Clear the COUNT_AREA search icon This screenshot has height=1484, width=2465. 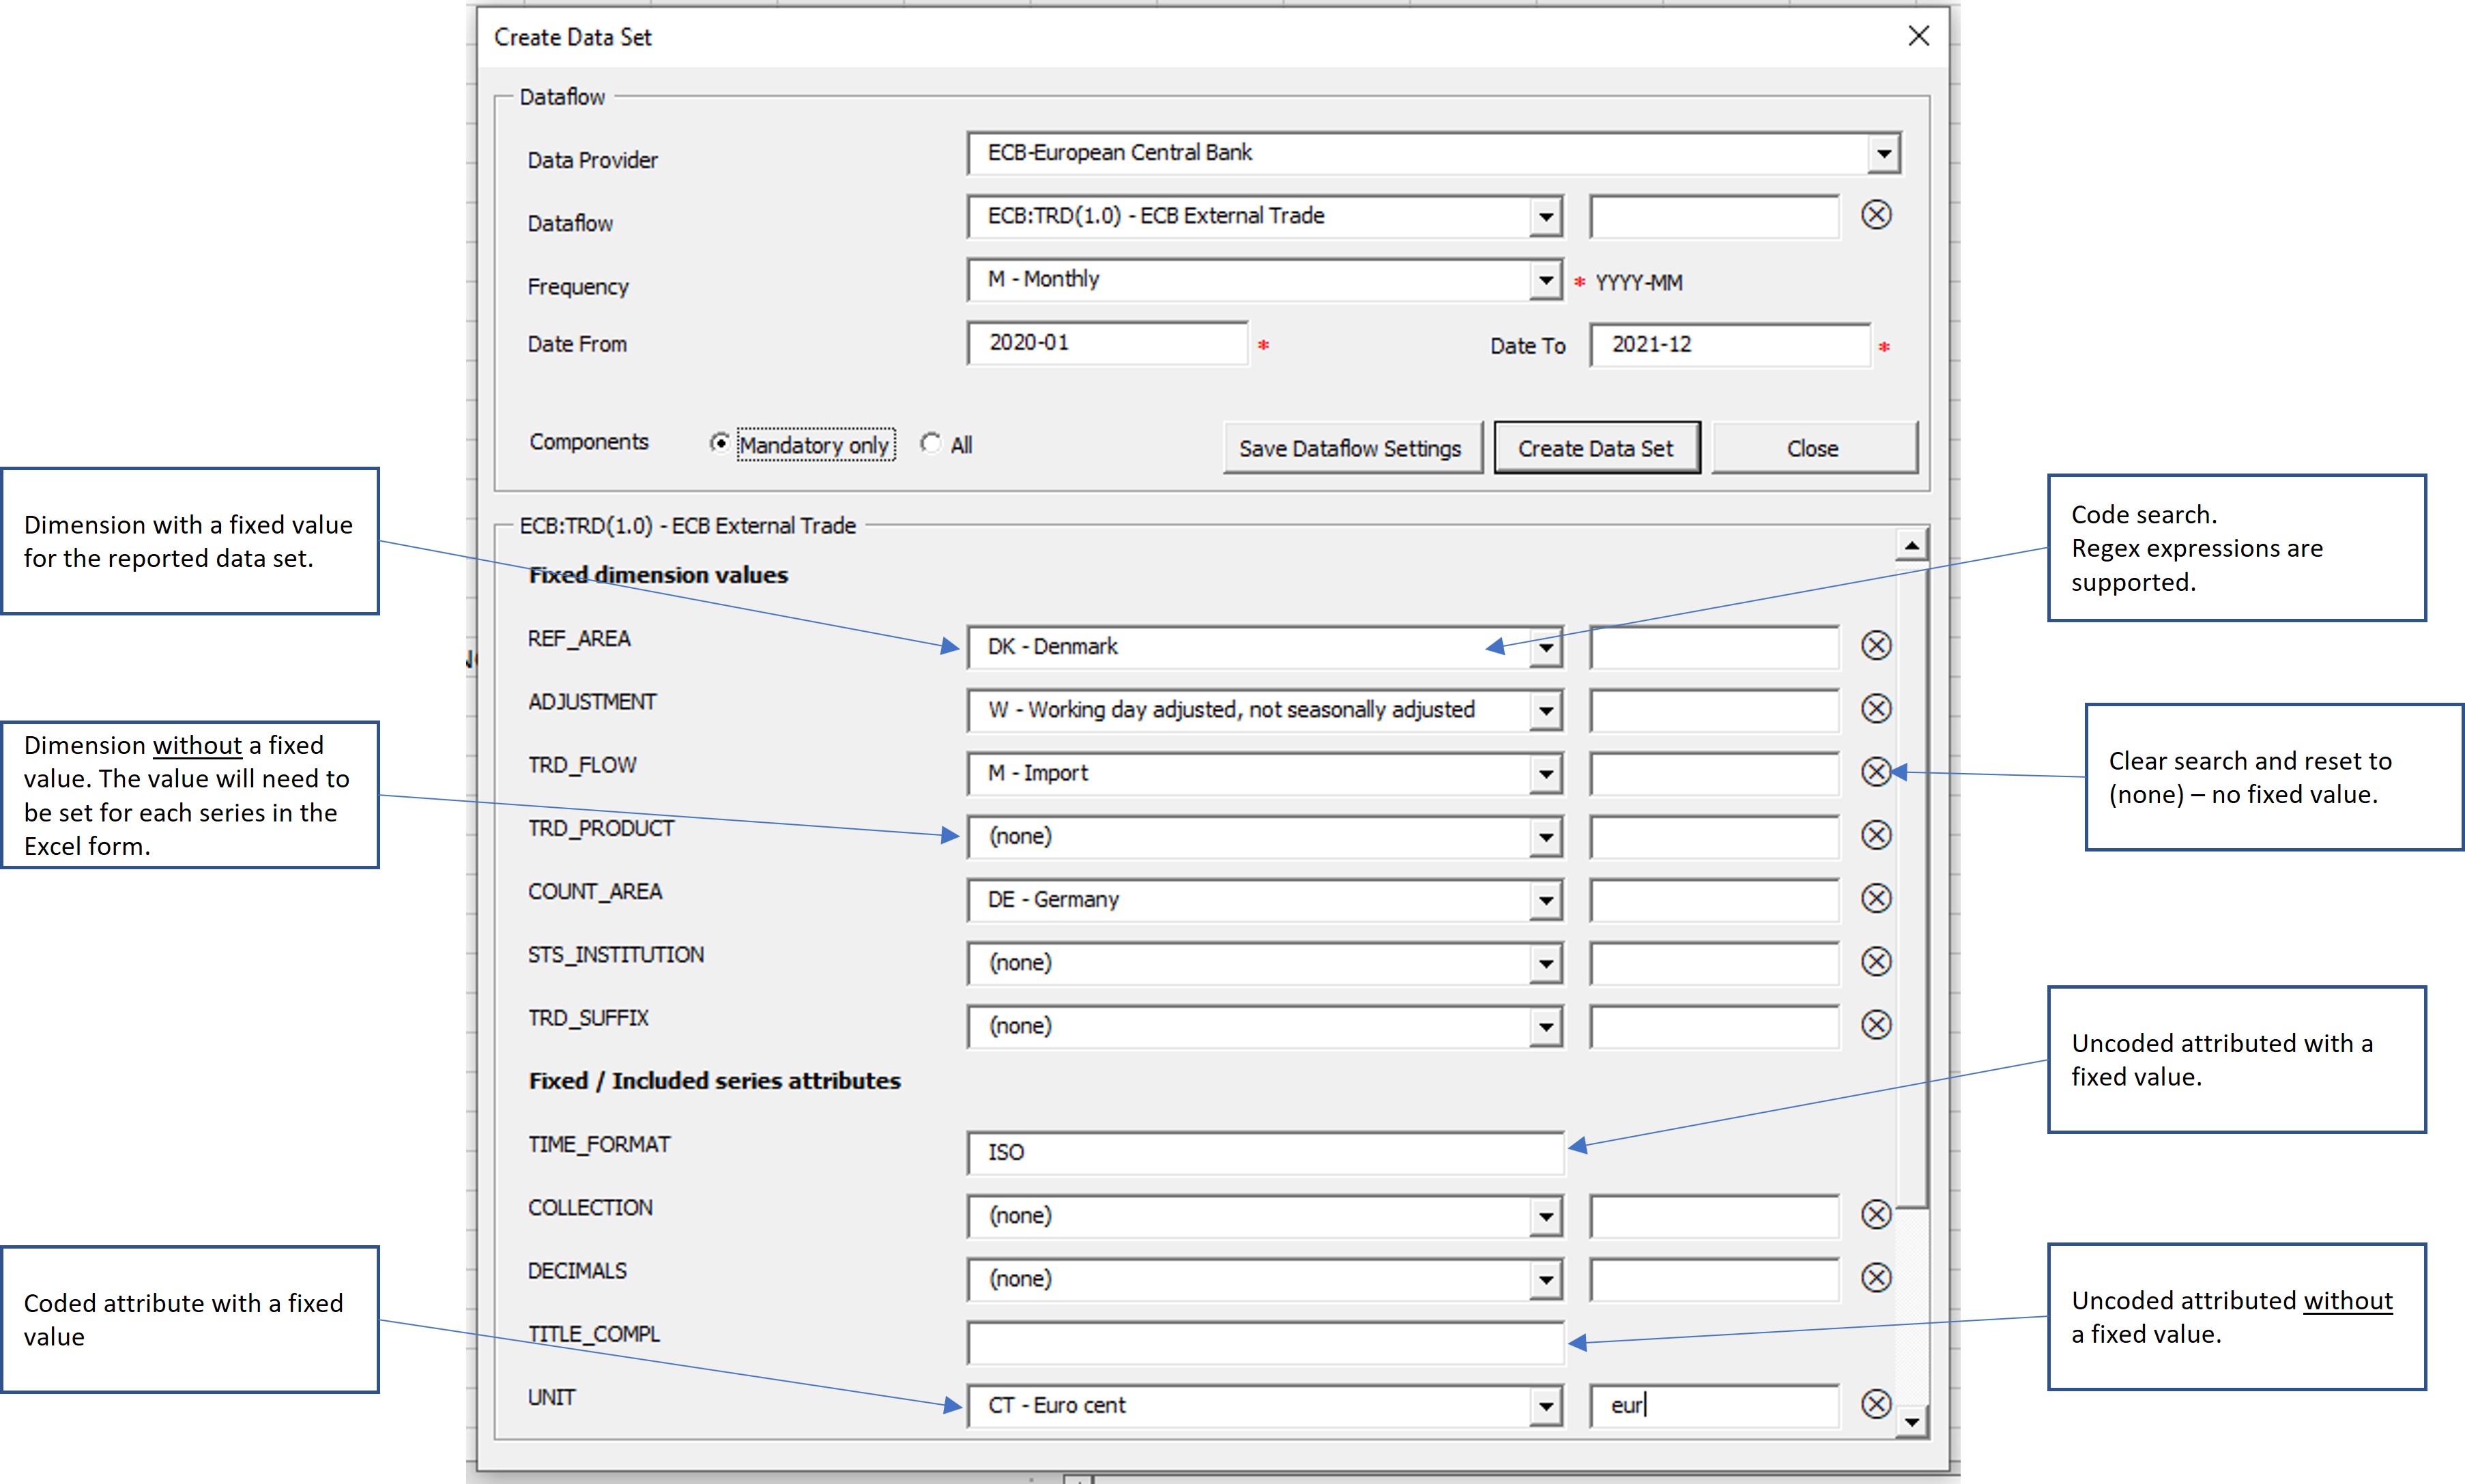pos(1876,898)
